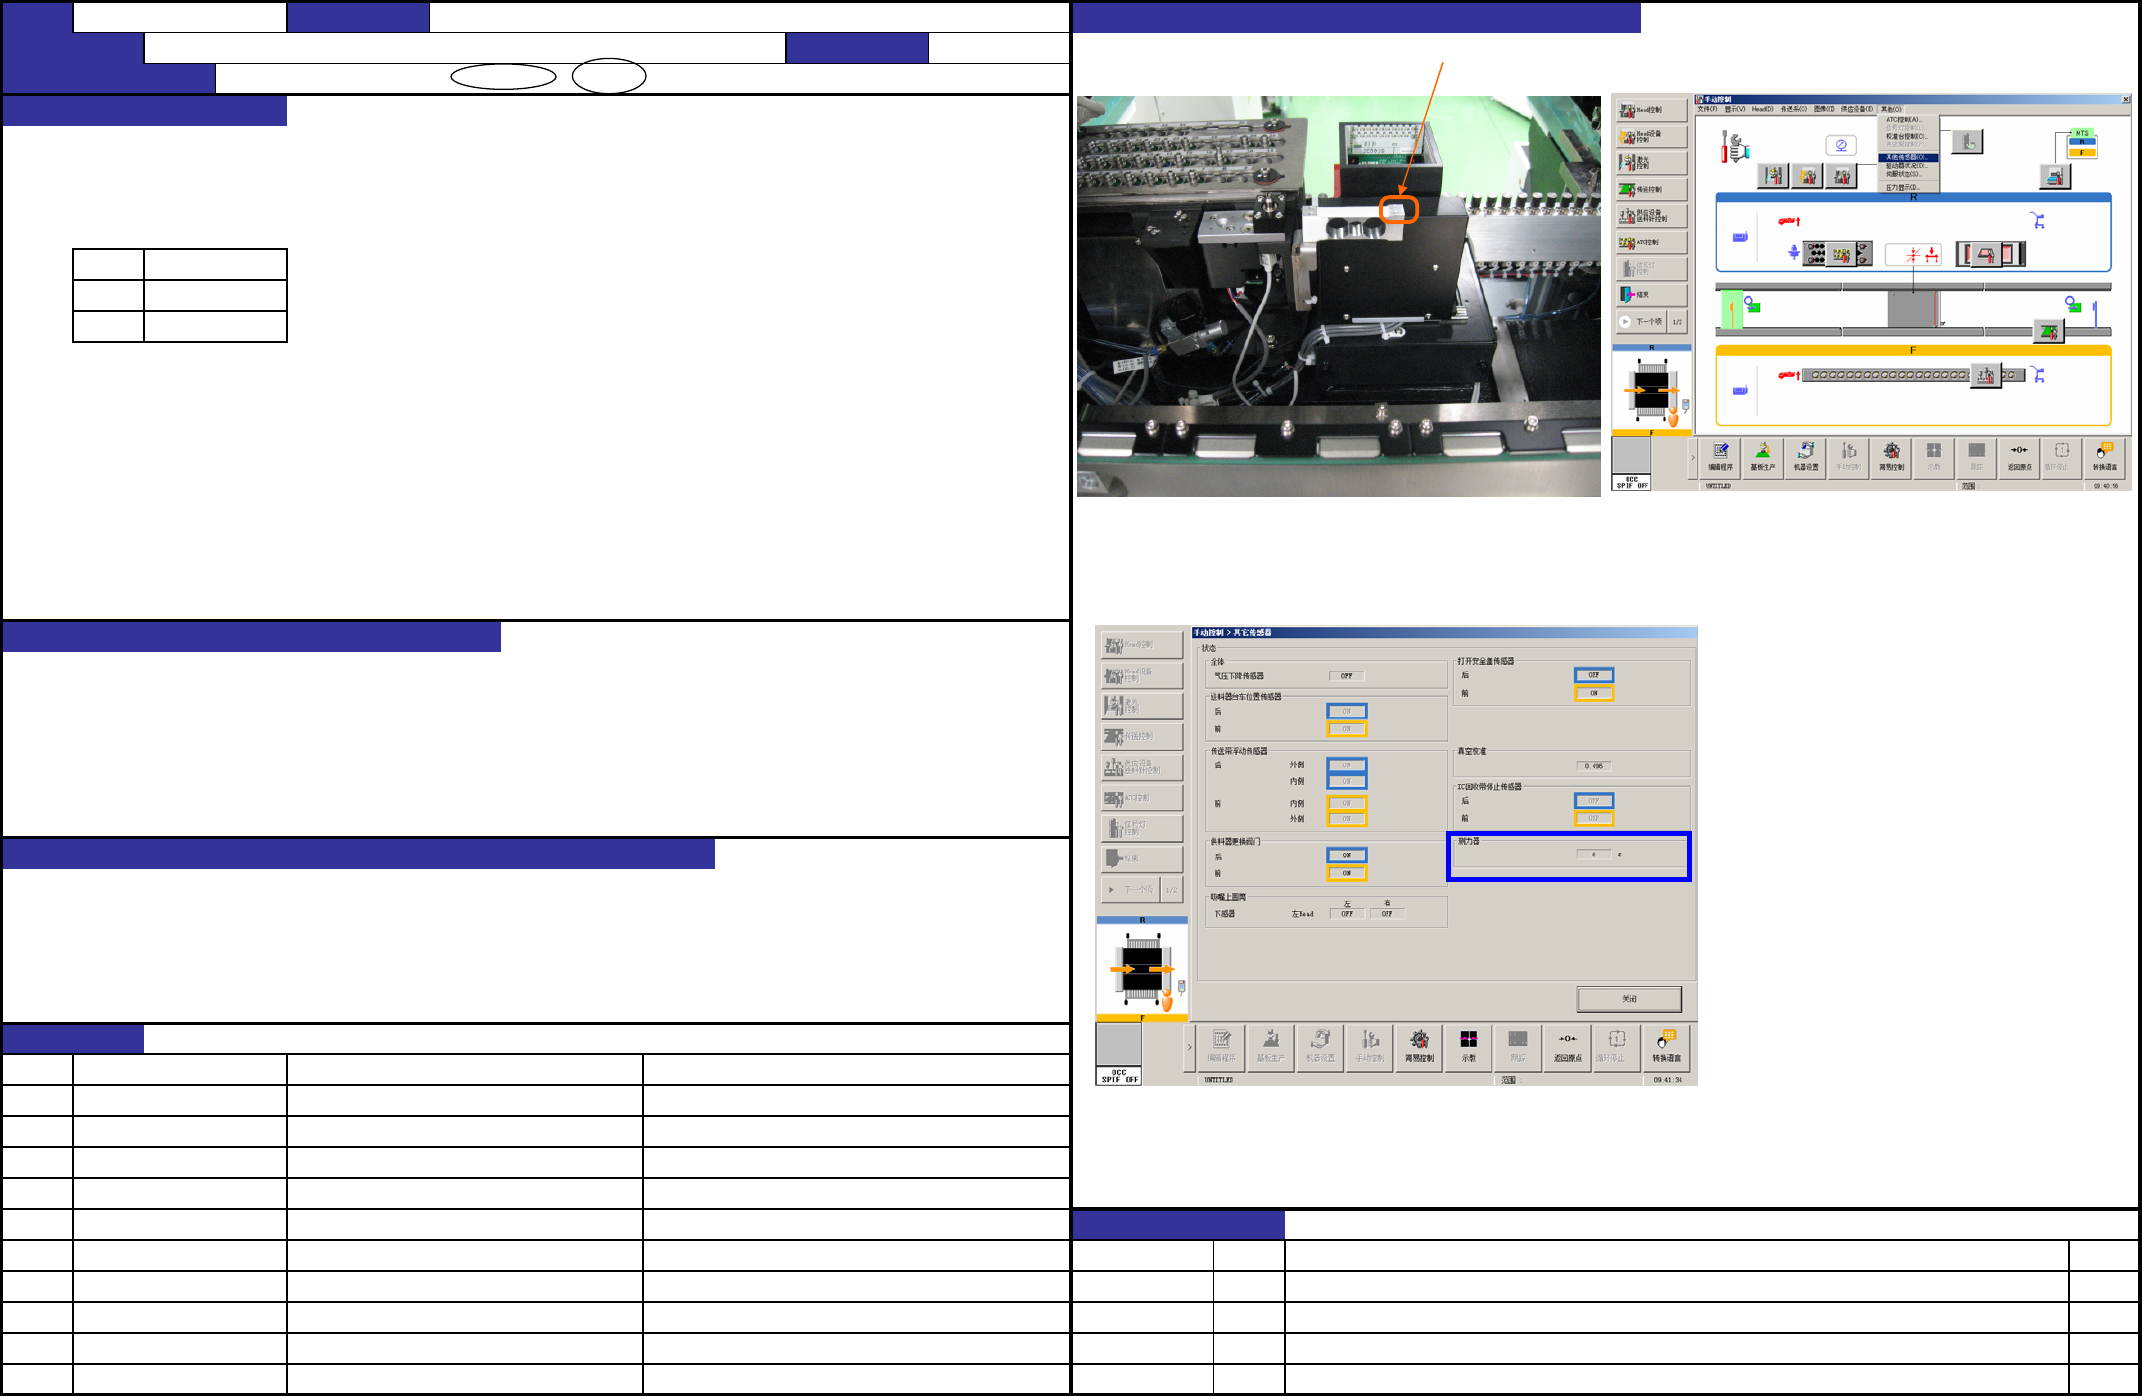Click 转换语言 language switch in upper toolbar

click(x=2104, y=457)
